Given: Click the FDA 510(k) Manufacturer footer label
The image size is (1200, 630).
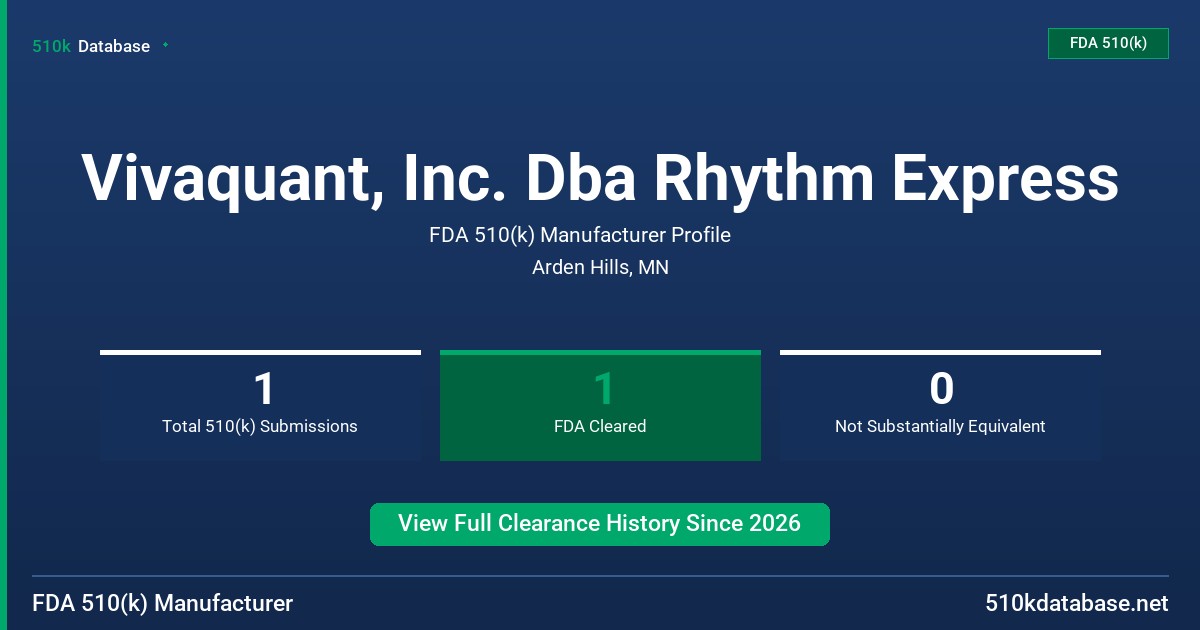Looking at the screenshot, I should point(163,604).
